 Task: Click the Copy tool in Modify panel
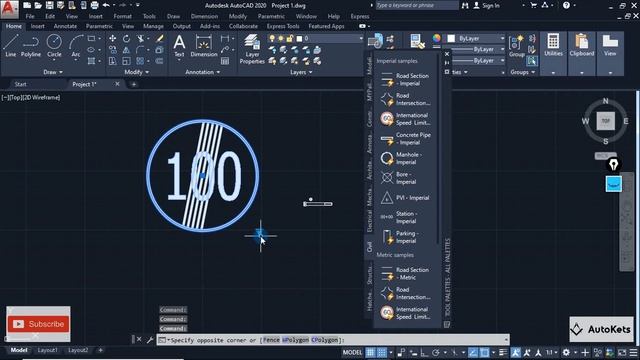pos(113,50)
